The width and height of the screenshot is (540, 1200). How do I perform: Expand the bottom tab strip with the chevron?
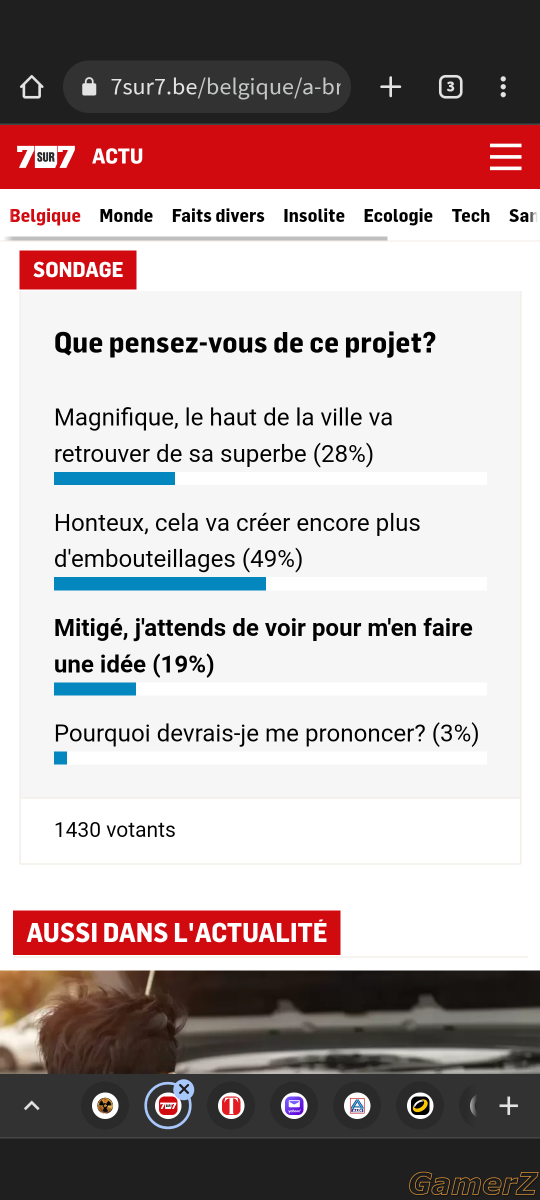(32, 1105)
